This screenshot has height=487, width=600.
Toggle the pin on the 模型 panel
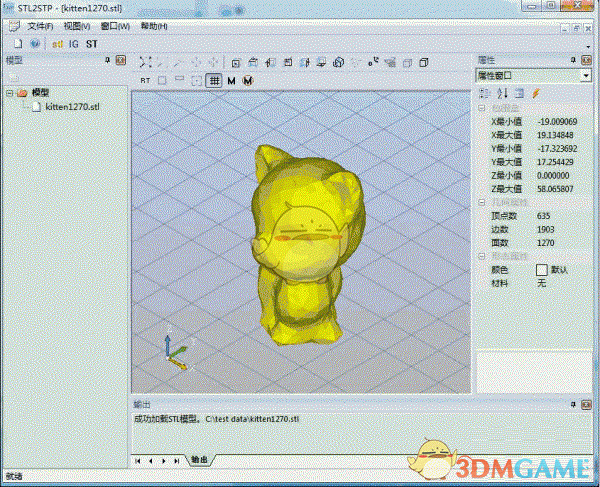click(x=108, y=61)
